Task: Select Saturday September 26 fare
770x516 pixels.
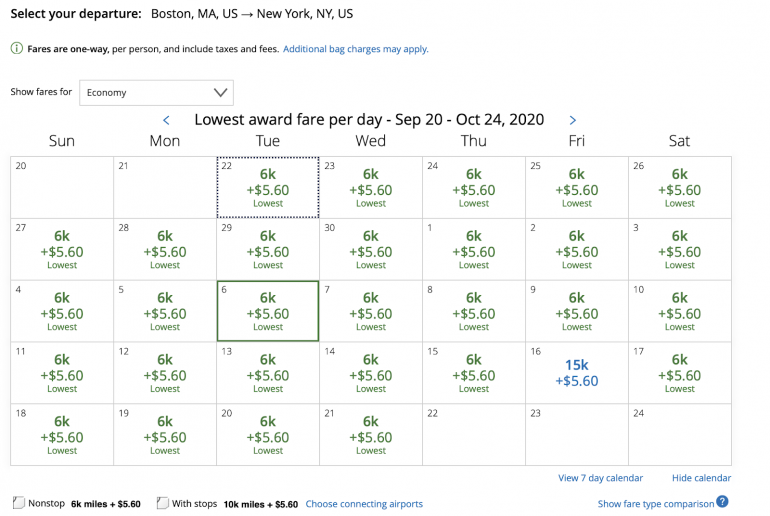Action: tap(679, 187)
